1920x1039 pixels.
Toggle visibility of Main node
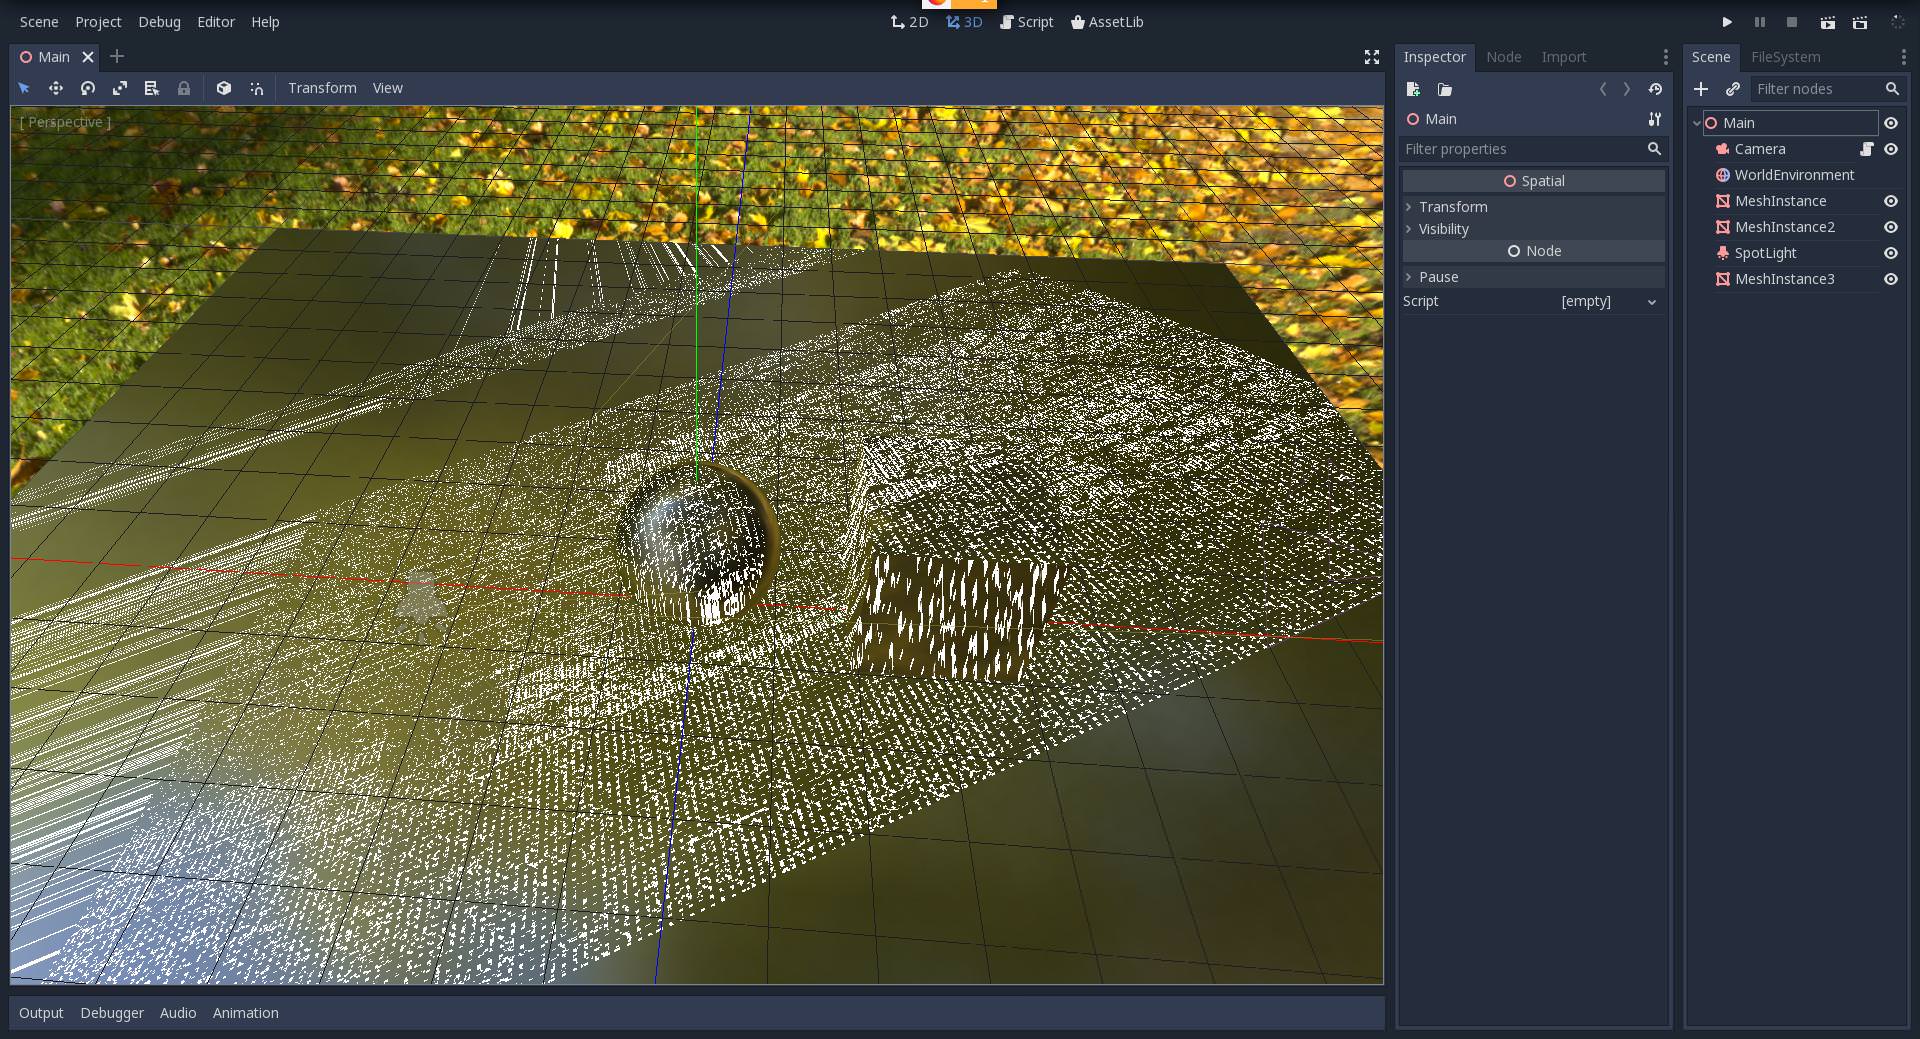1891,123
